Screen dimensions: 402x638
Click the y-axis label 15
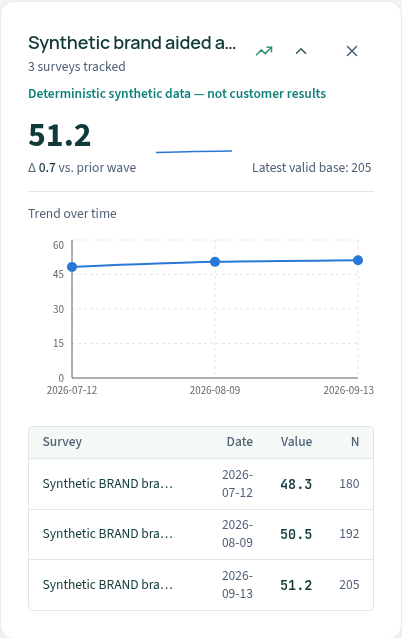[59, 343]
